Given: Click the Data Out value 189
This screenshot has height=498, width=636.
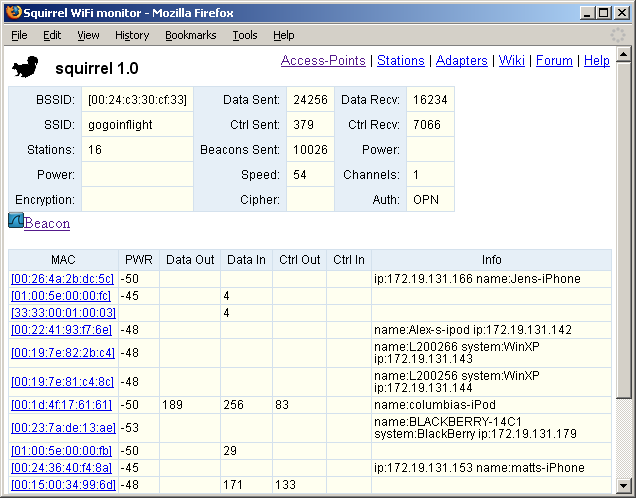Looking at the screenshot, I should (x=172, y=405).
